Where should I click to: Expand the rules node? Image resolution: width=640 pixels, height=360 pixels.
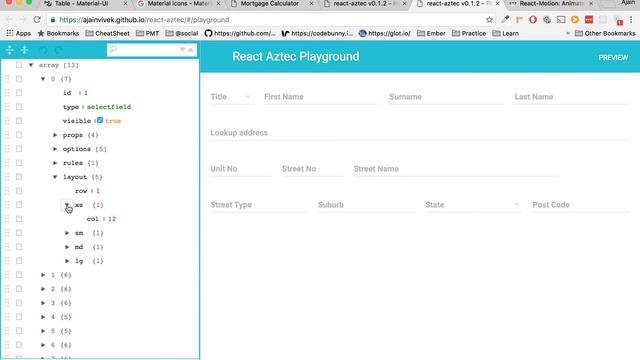point(55,162)
